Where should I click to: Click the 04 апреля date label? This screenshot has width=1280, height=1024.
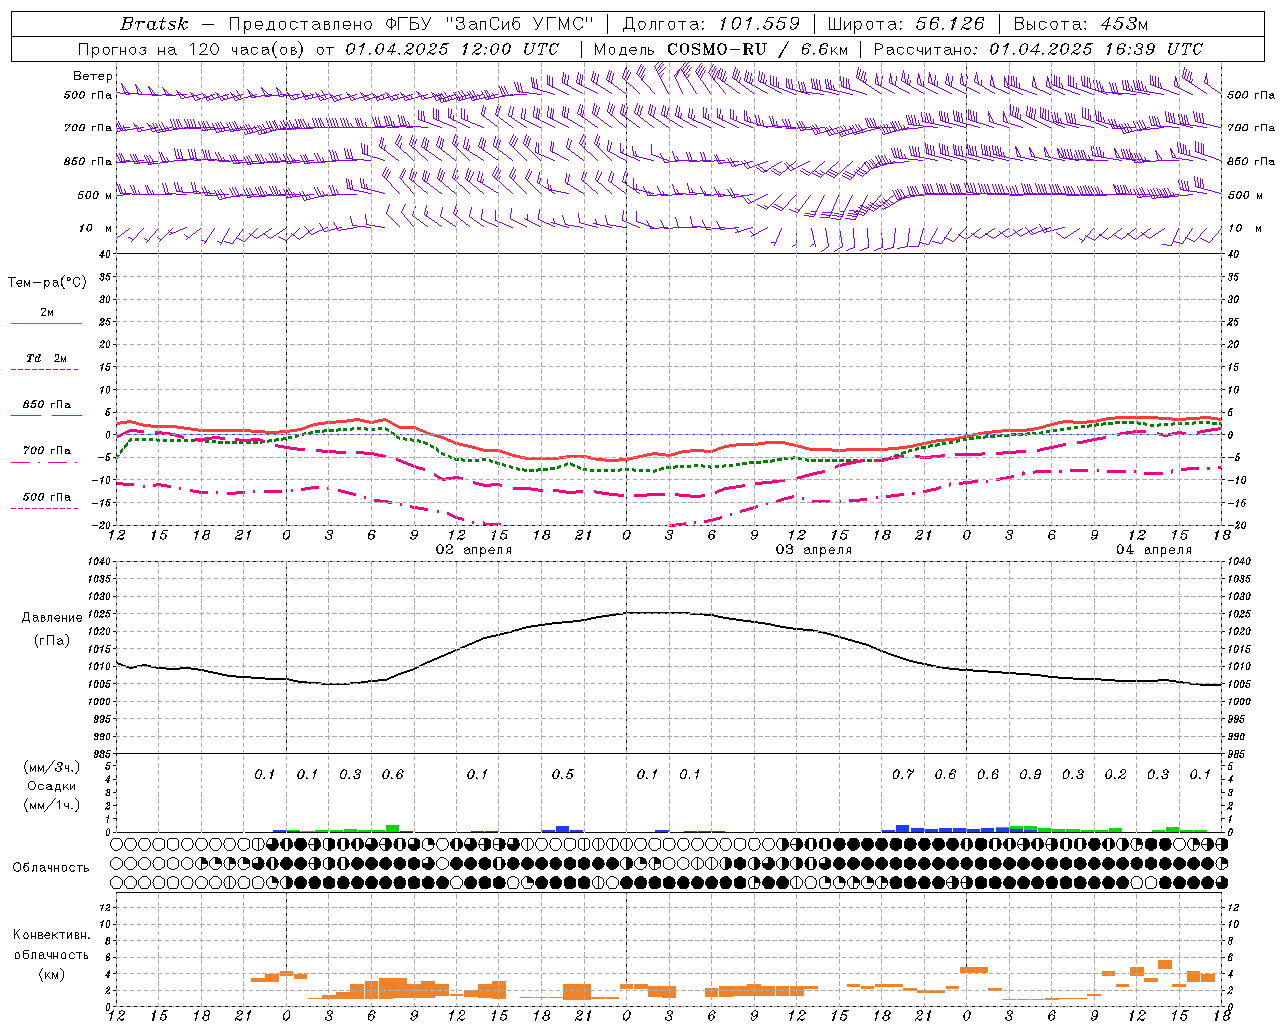pyautogui.click(x=1154, y=550)
